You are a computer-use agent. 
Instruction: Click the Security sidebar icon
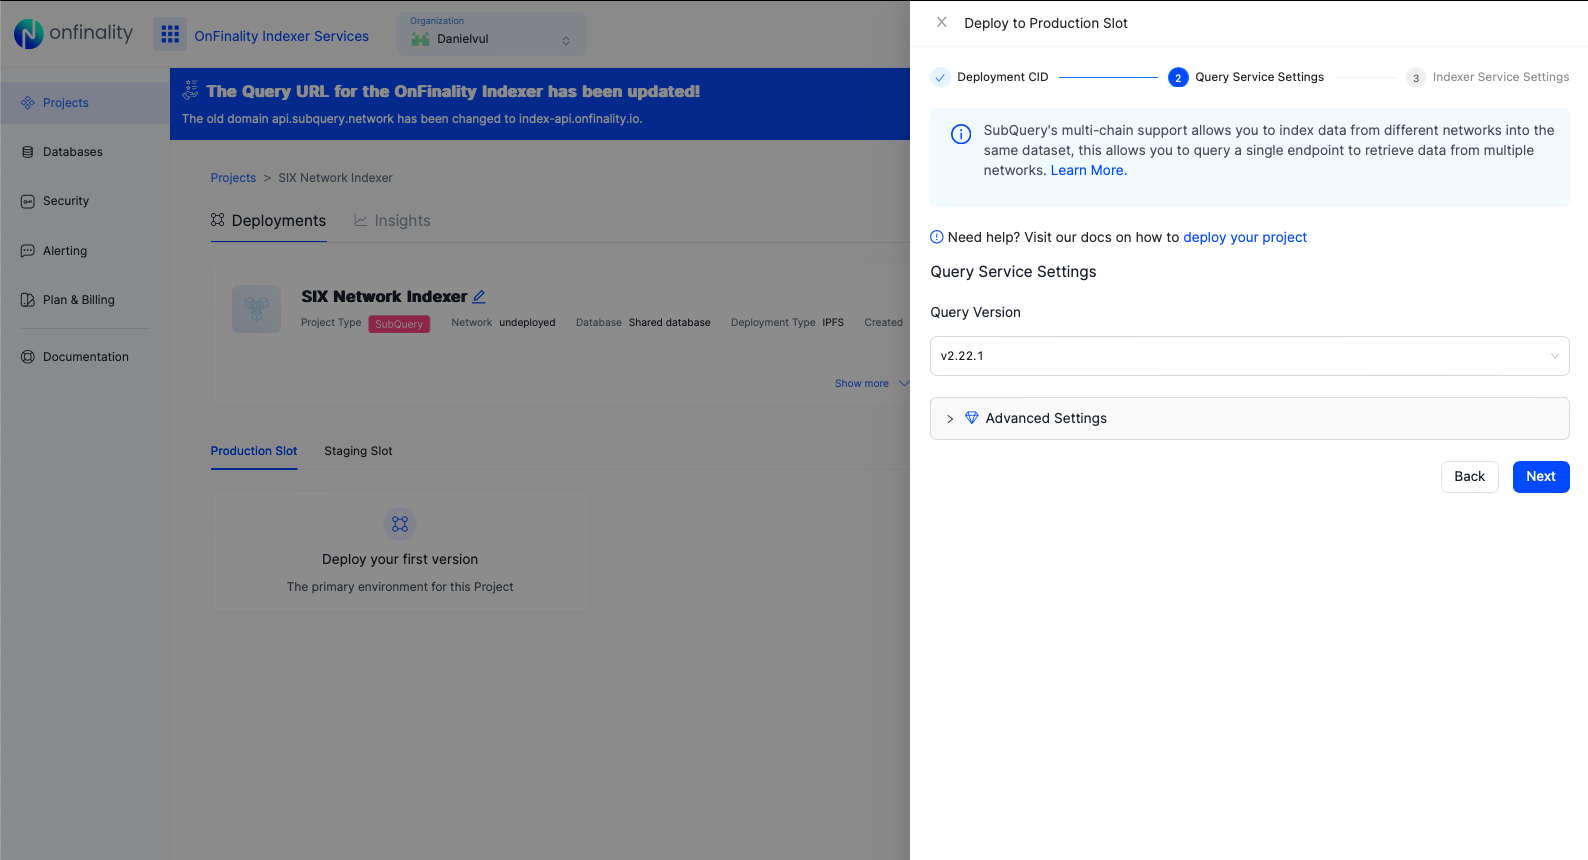[x=28, y=201]
